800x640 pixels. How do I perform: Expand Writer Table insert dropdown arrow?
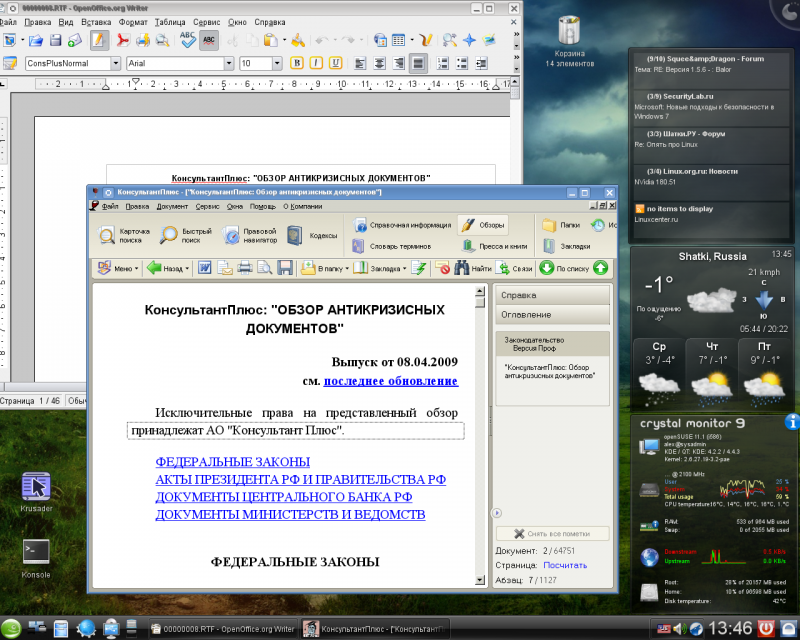[412, 40]
